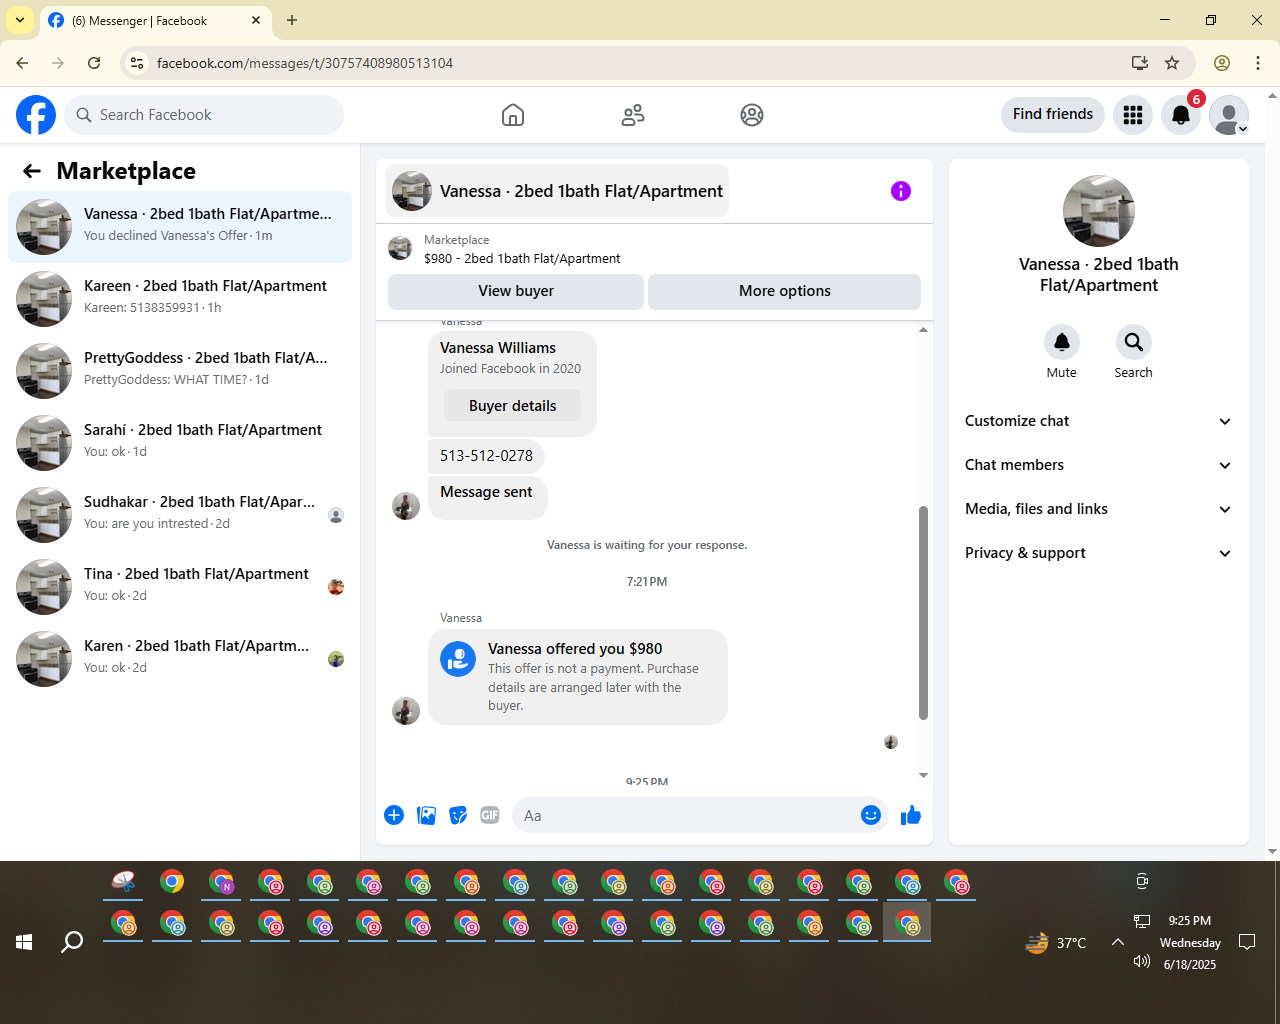Open the notifications bell
1280x1024 pixels.
click(x=1181, y=115)
